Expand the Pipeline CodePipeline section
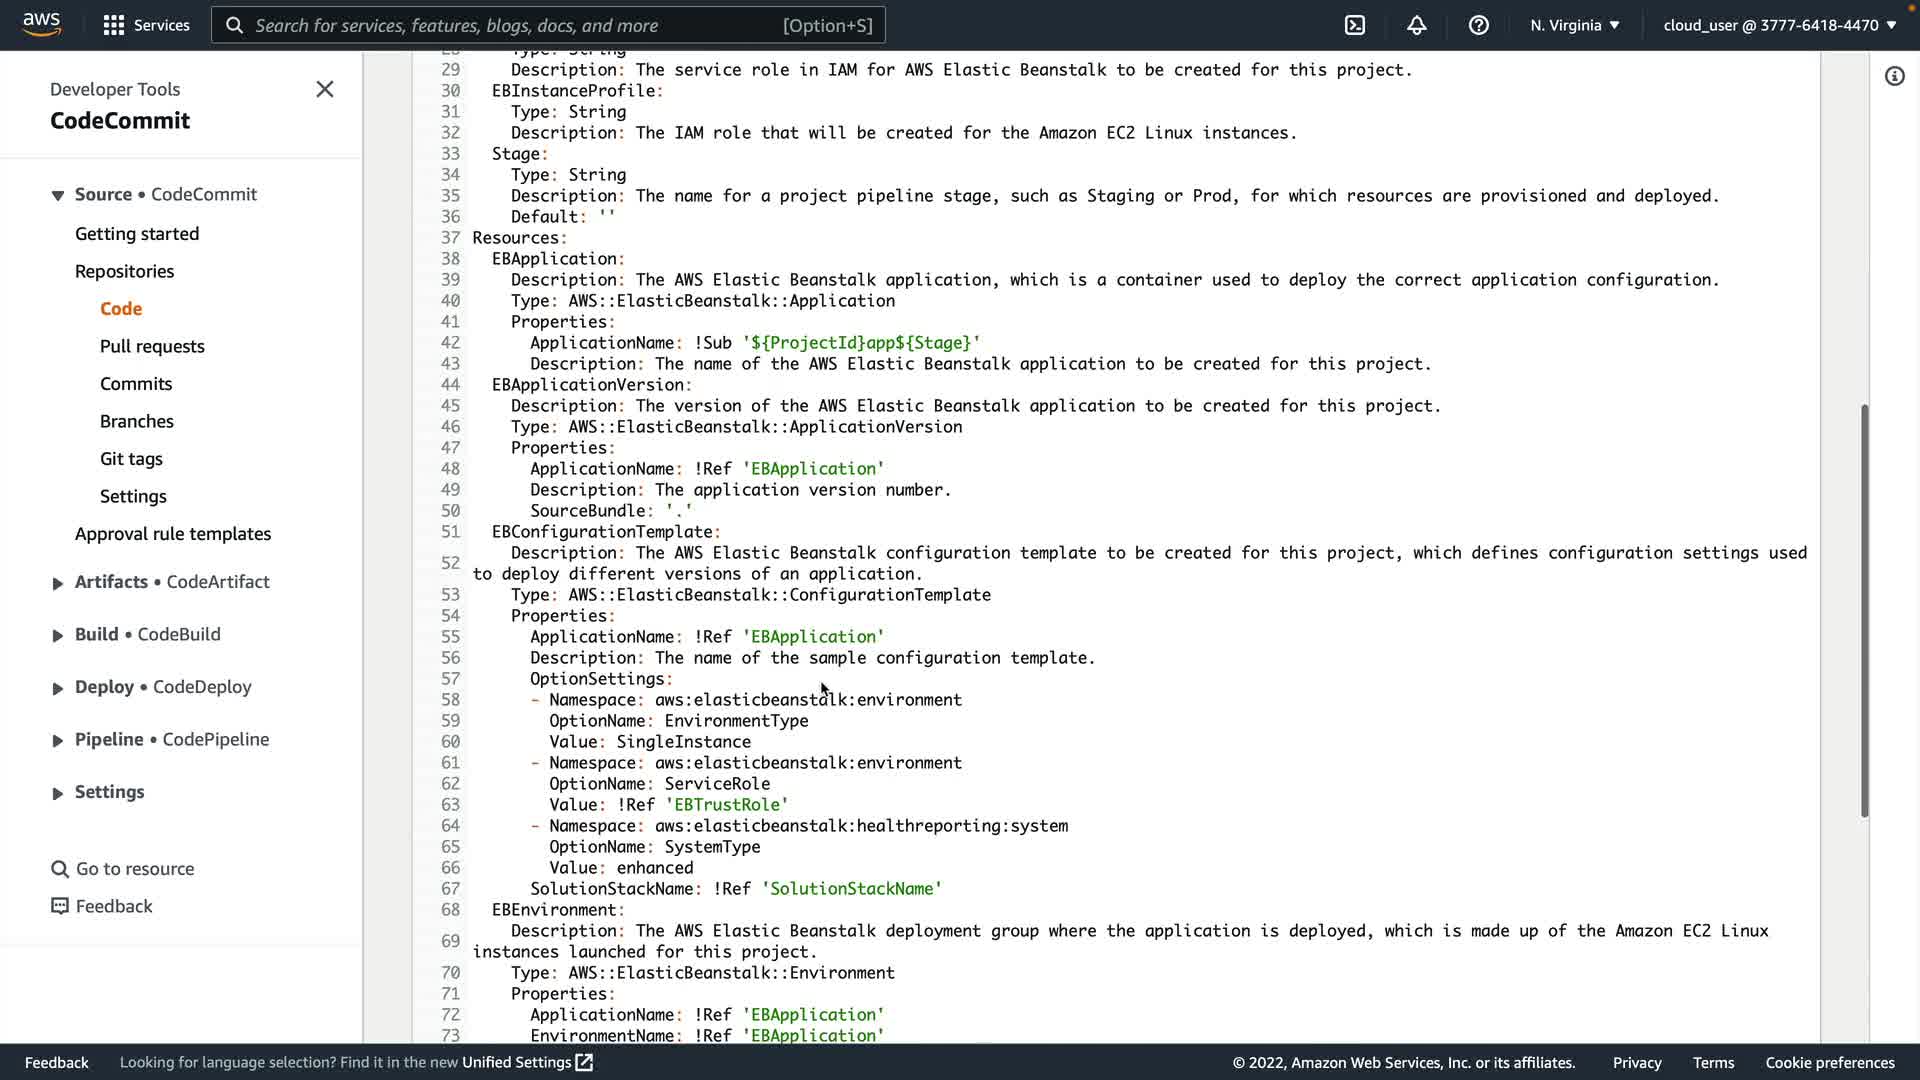1920x1080 pixels. pos(57,741)
